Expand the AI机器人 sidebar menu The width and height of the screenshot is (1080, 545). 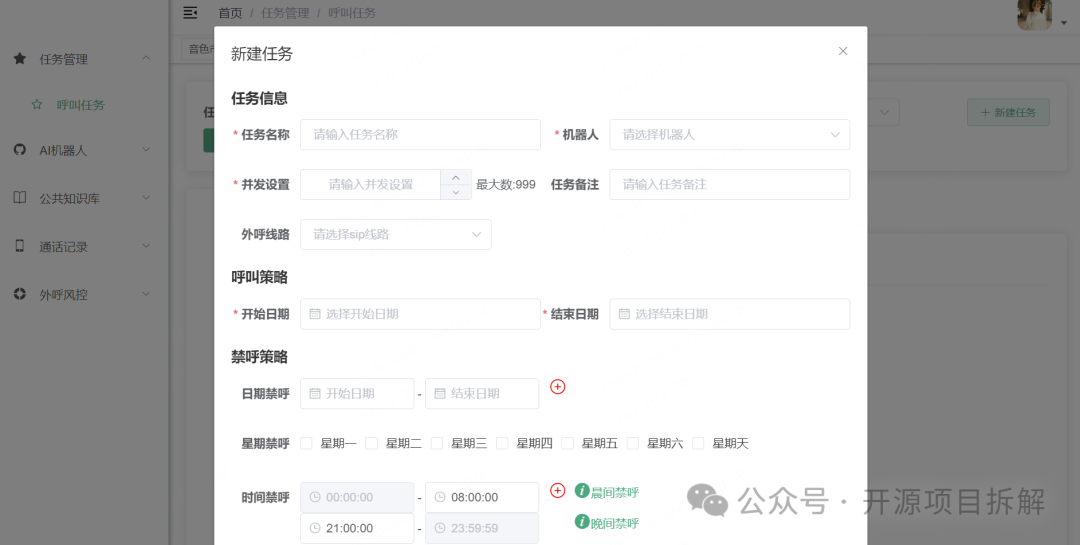coord(146,150)
